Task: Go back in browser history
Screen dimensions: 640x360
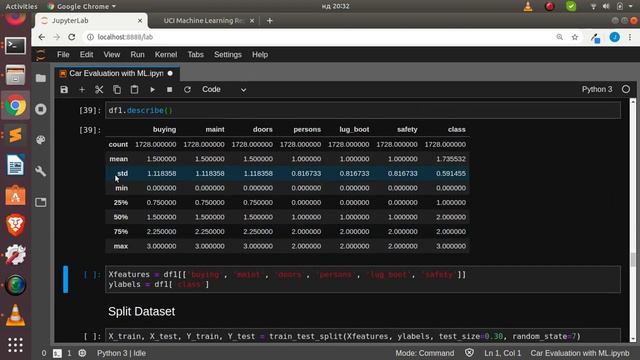Action: click(42, 37)
